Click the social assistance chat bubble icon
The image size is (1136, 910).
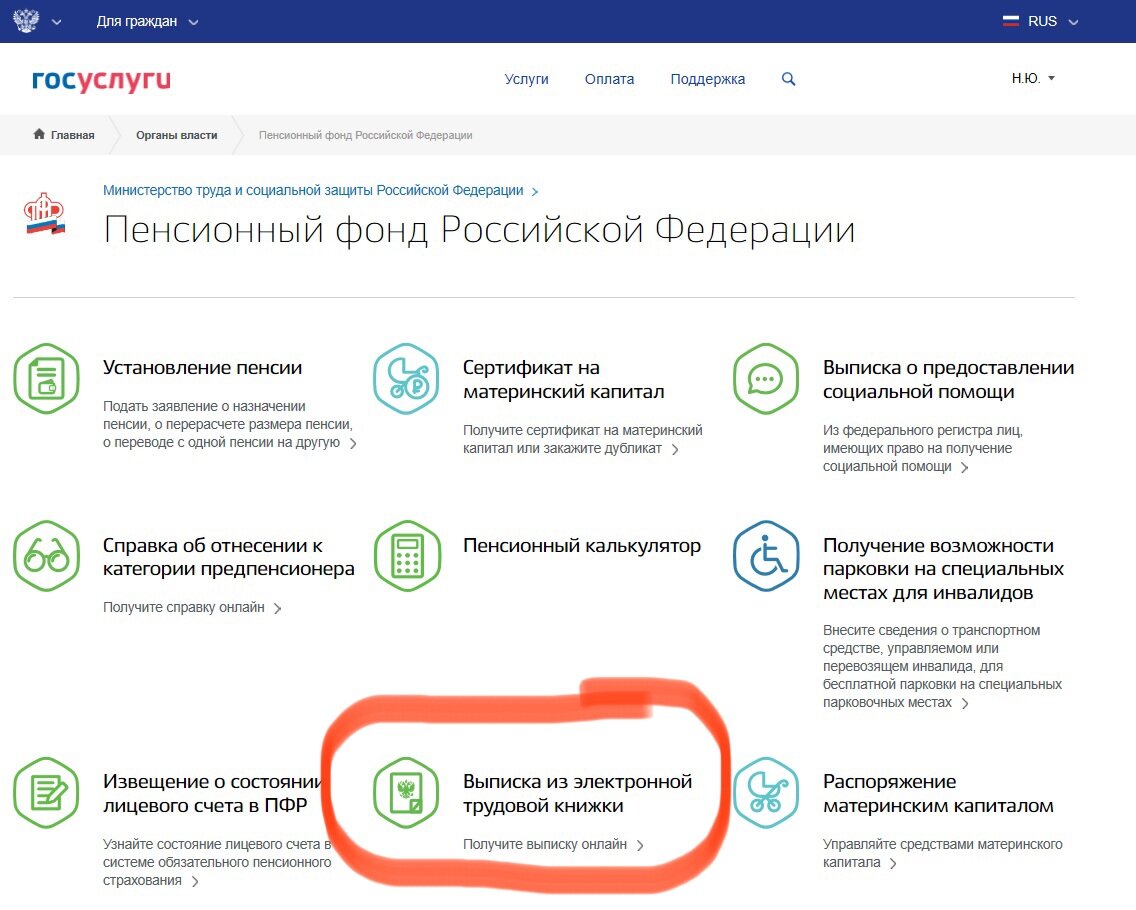[x=766, y=378]
